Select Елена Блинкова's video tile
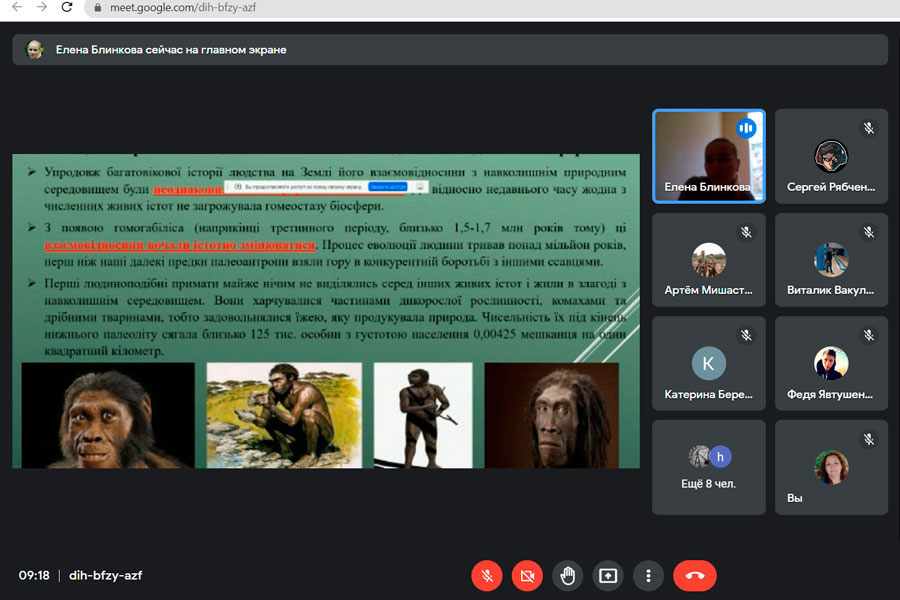900x600 pixels. coord(708,156)
